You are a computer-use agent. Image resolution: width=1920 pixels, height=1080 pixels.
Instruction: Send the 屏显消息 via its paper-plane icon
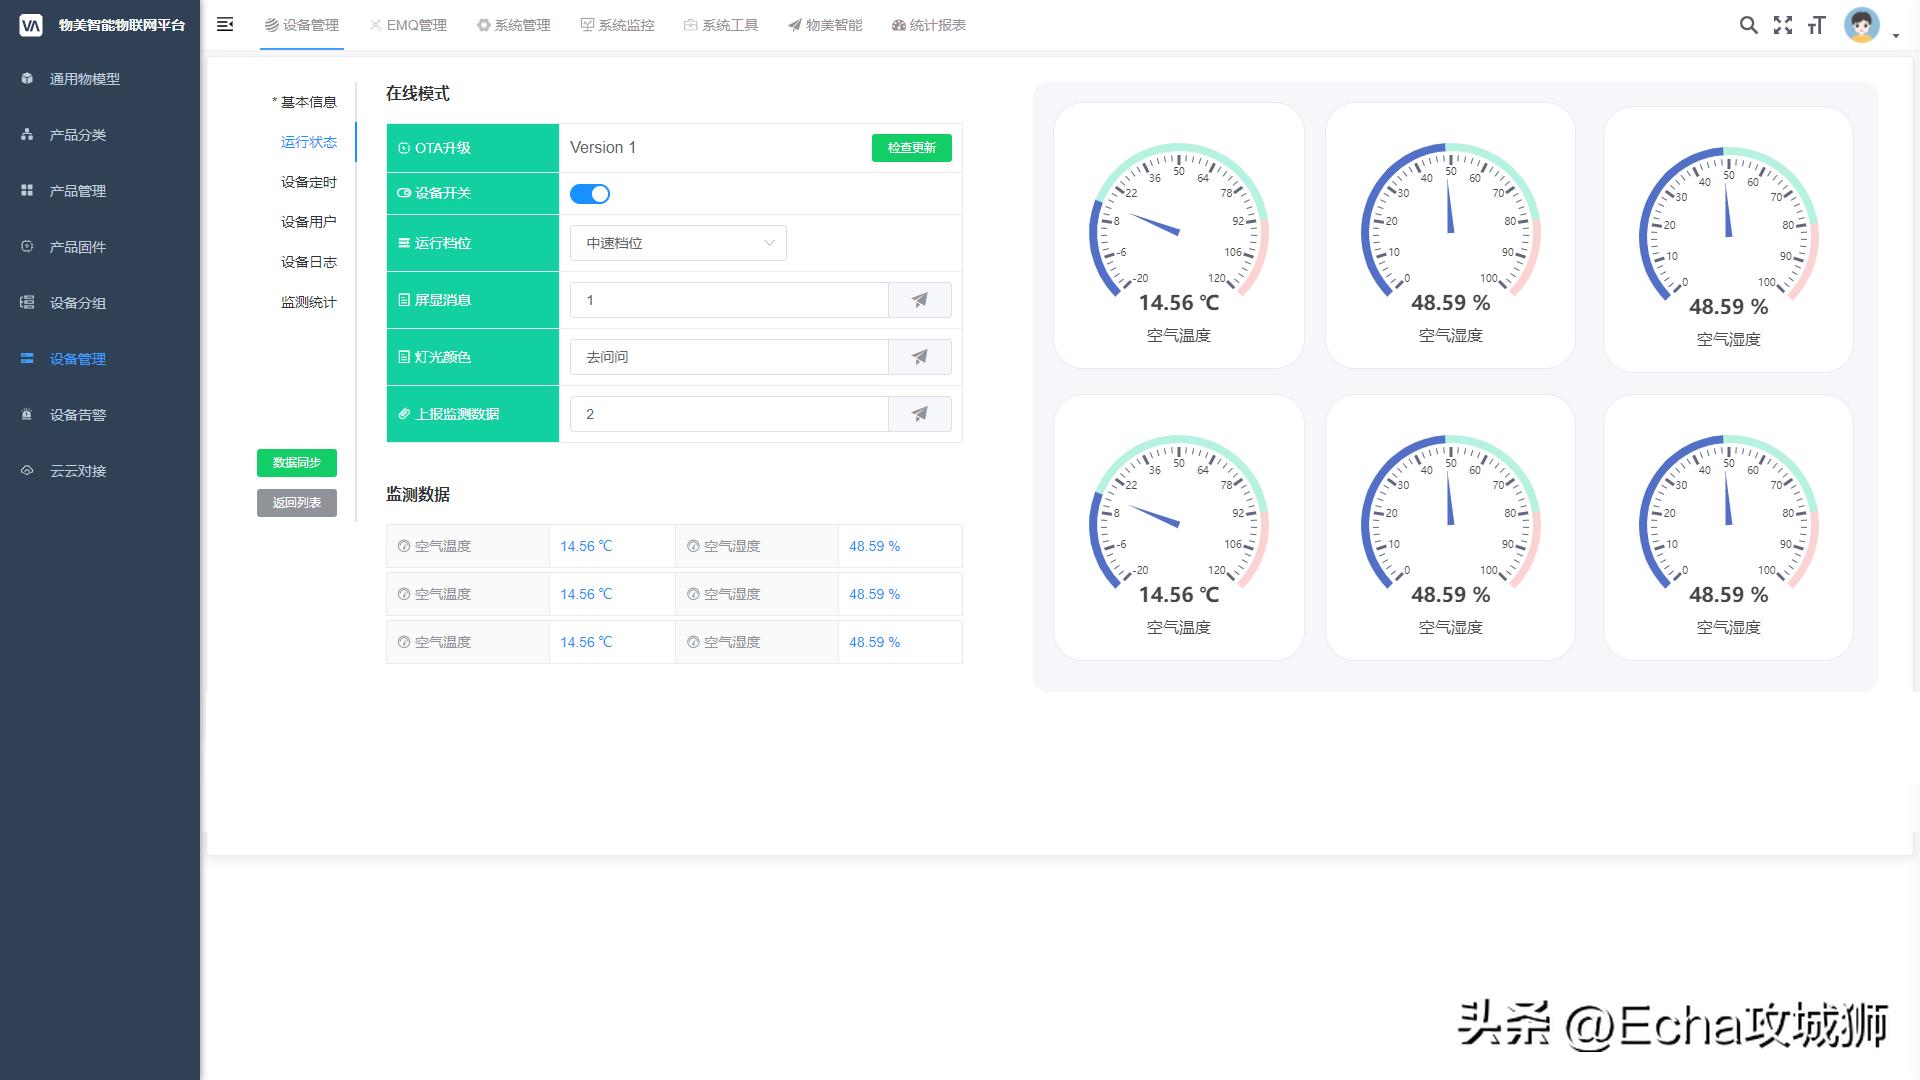(919, 299)
